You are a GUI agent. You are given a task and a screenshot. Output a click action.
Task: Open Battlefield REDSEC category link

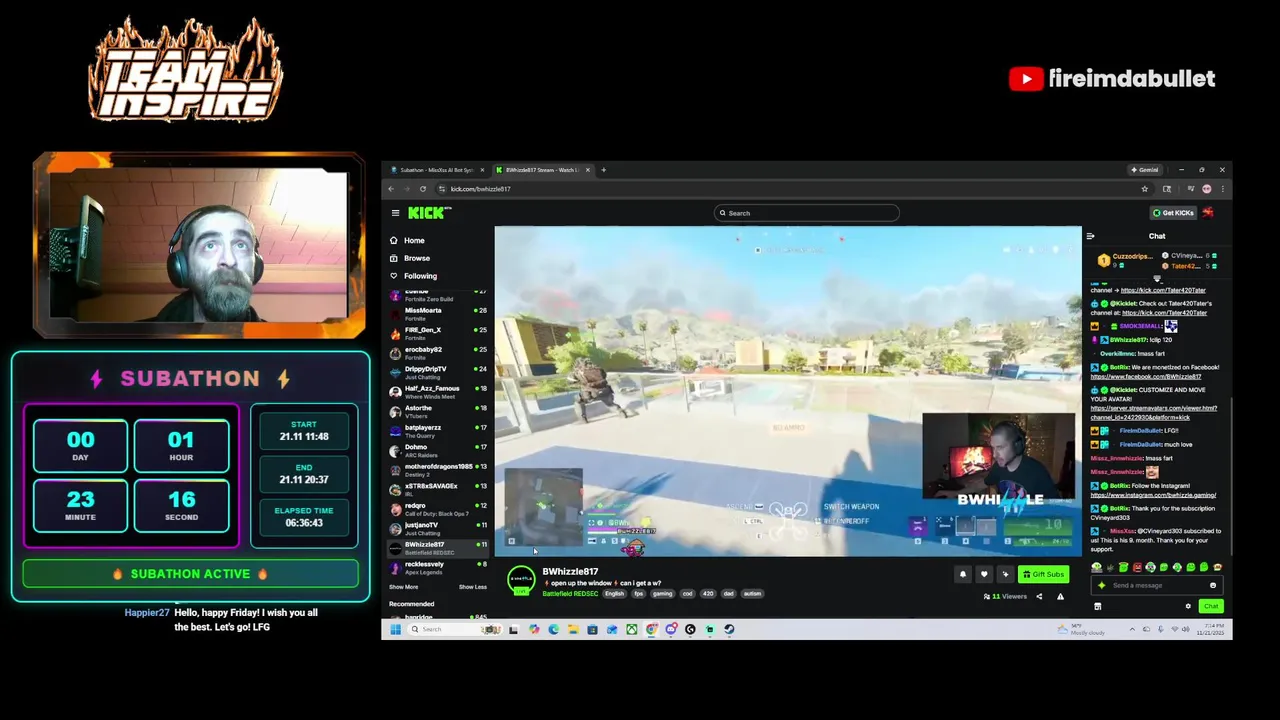tap(570, 594)
